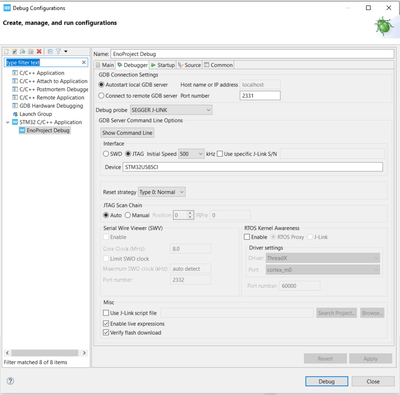Select the JTAG interface option

click(x=128, y=154)
